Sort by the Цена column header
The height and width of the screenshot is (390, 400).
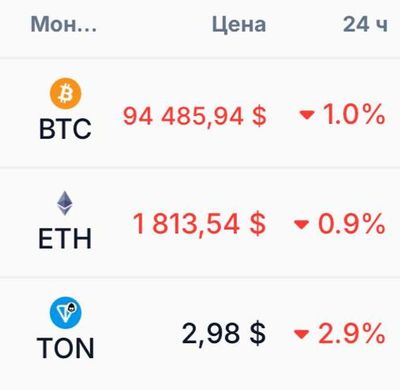pyautogui.click(x=239, y=25)
